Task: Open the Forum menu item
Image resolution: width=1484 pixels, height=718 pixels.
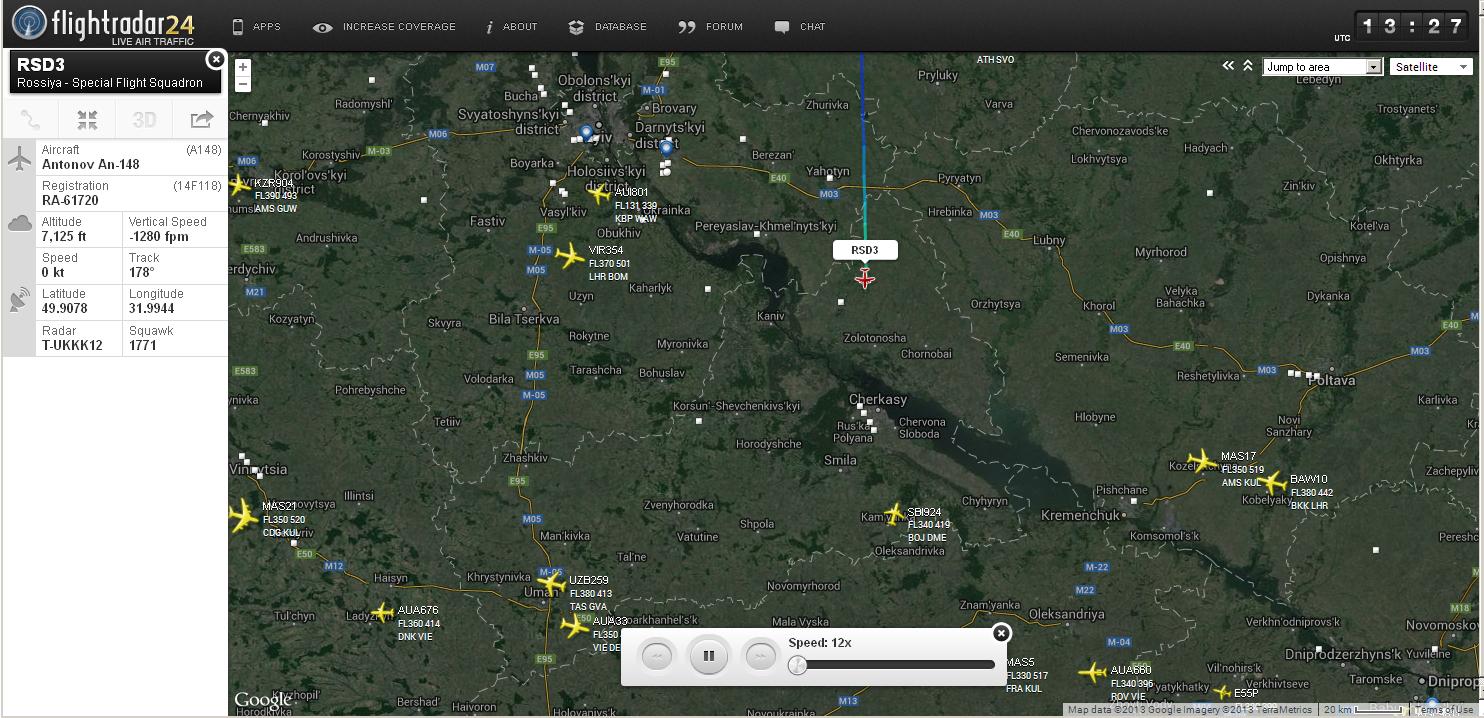Action: (711, 27)
